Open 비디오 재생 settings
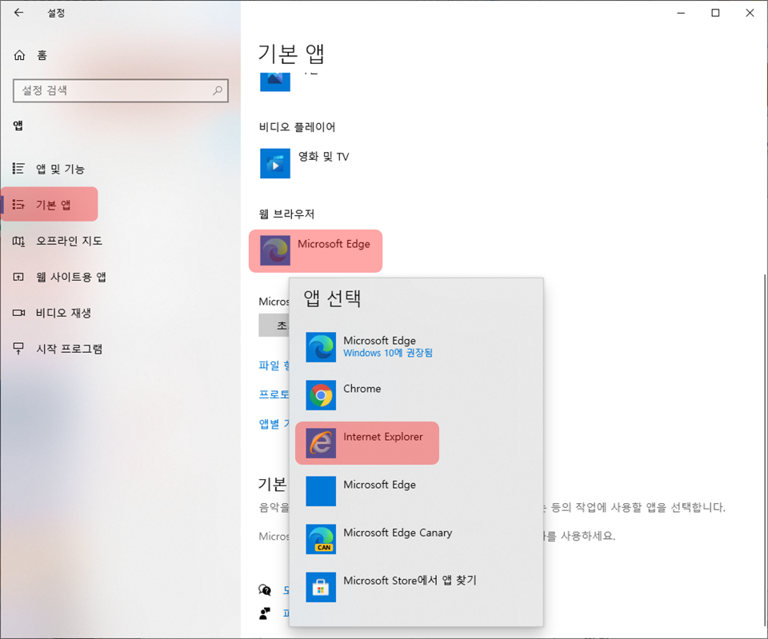Image resolution: width=768 pixels, height=639 pixels. (x=52, y=313)
